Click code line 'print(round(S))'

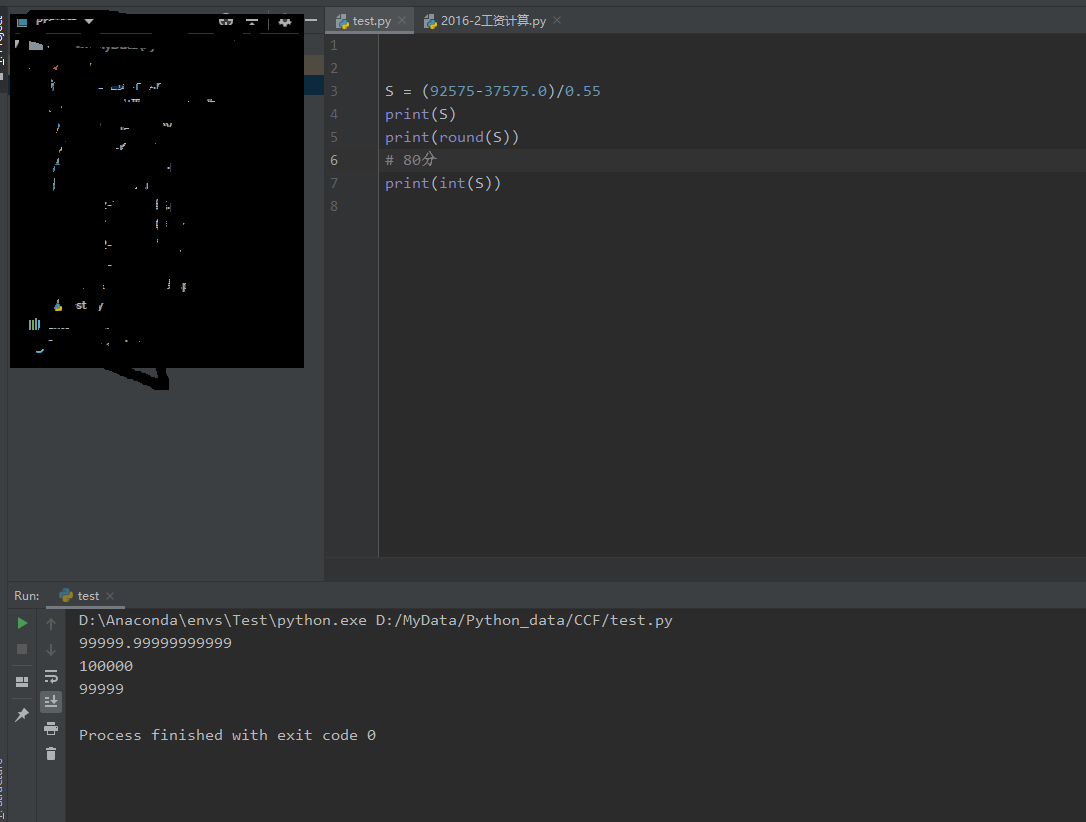452,137
